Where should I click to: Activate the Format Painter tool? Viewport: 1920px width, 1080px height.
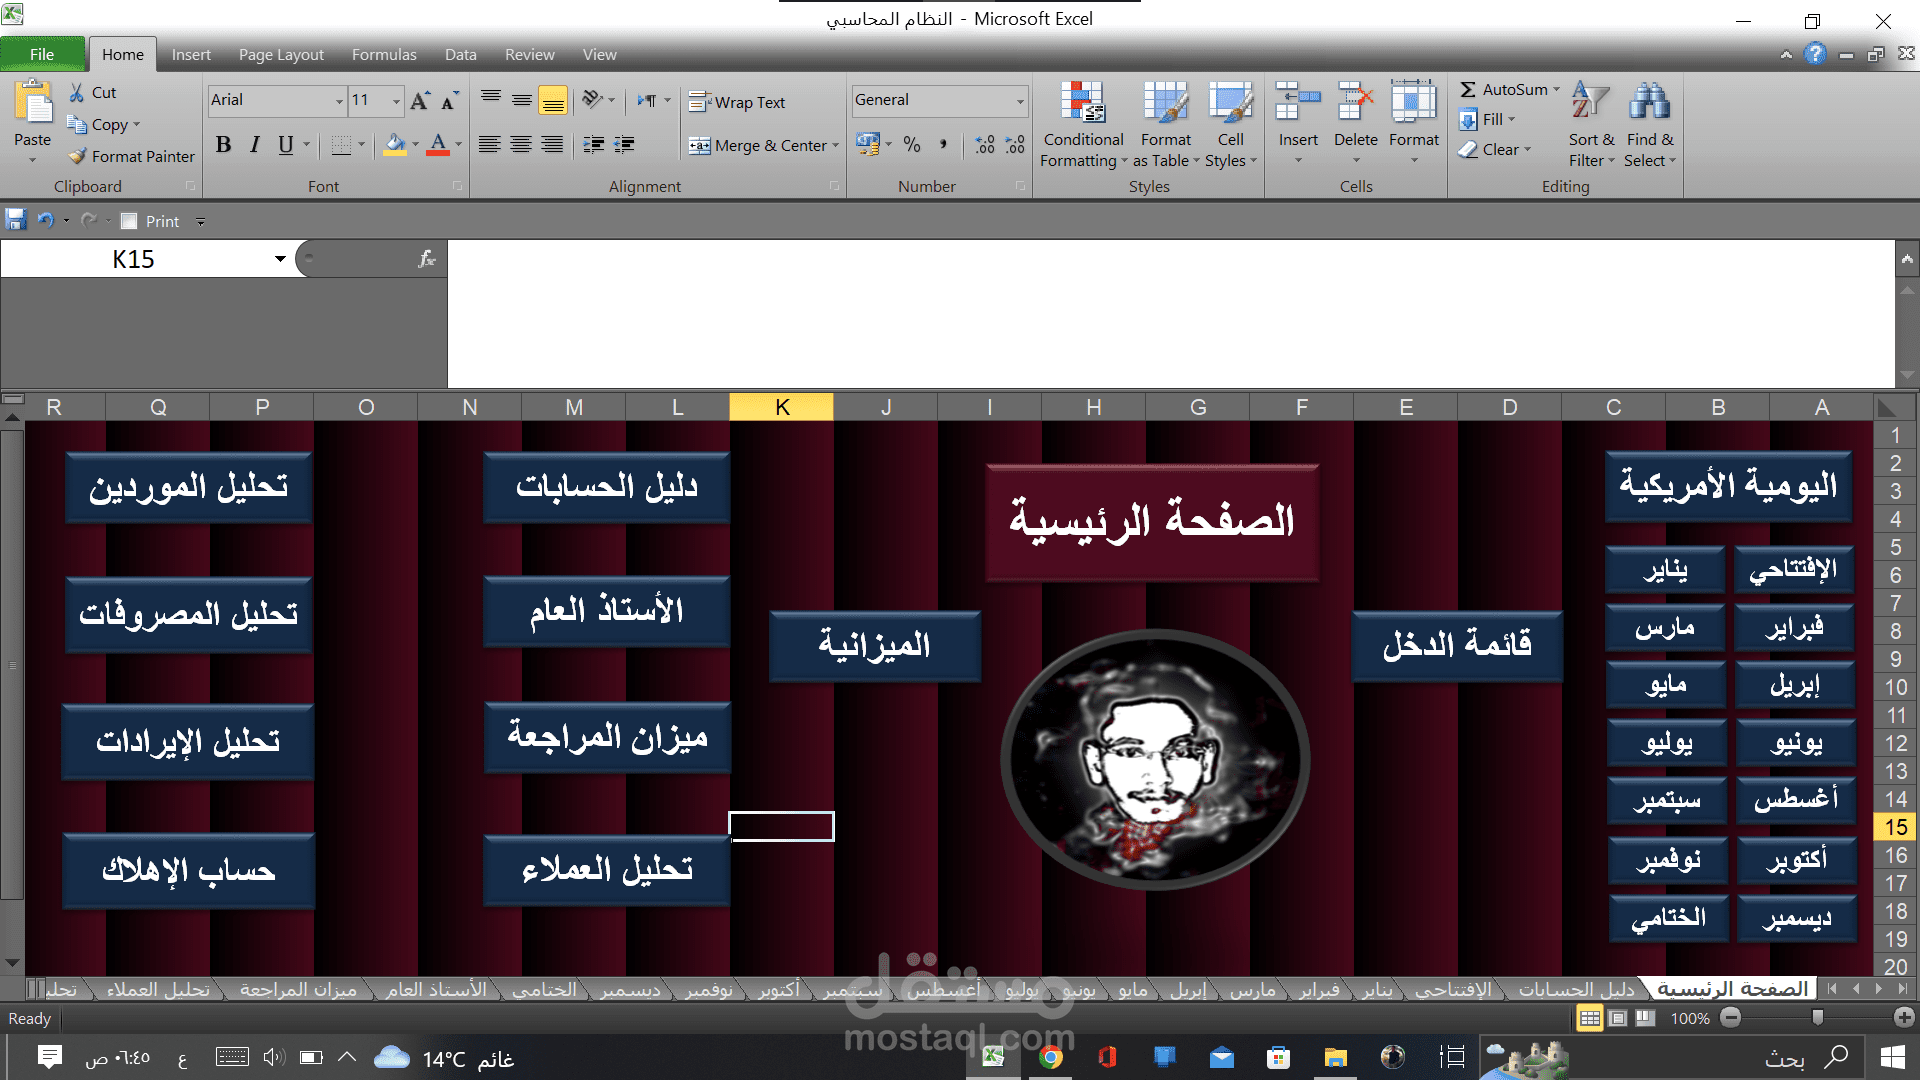click(x=131, y=156)
